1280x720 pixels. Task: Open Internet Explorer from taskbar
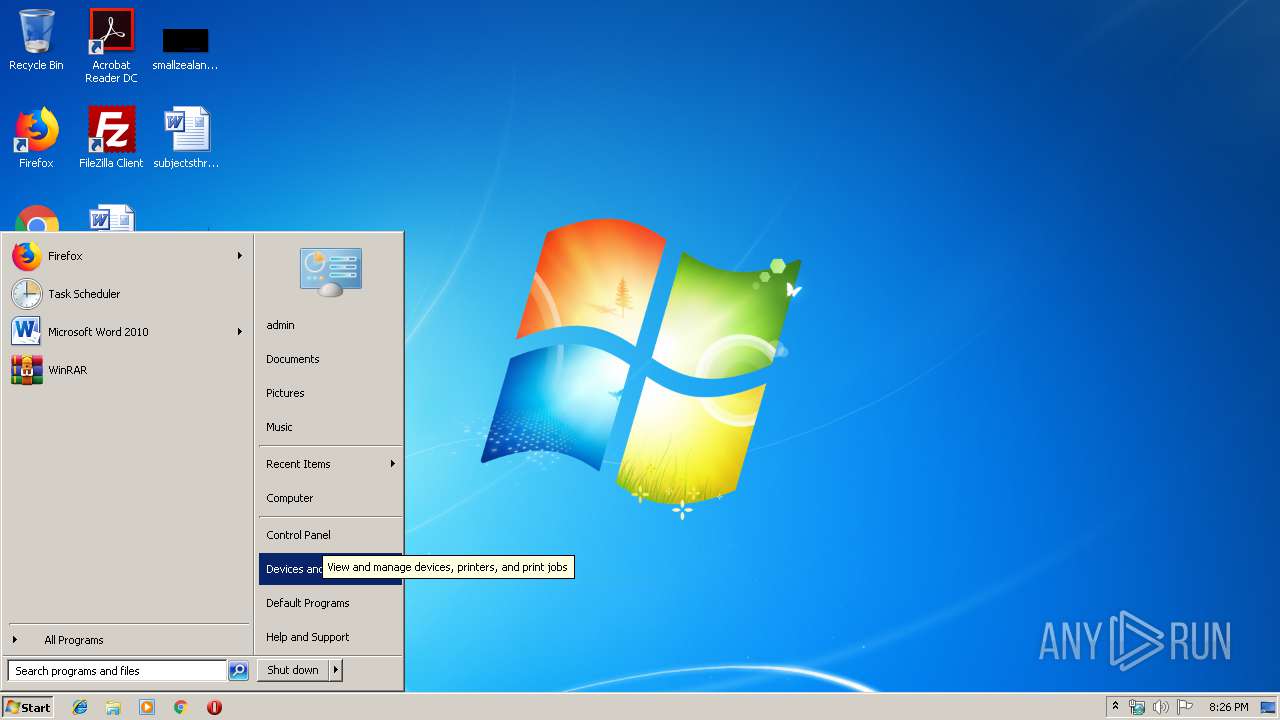80,707
